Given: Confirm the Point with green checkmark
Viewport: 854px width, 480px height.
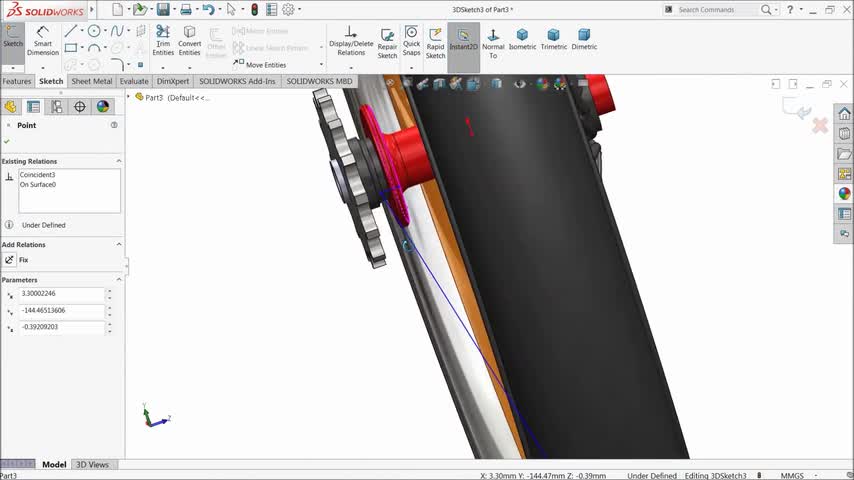Looking at the screenshot, I should click(x=7, y=141).
